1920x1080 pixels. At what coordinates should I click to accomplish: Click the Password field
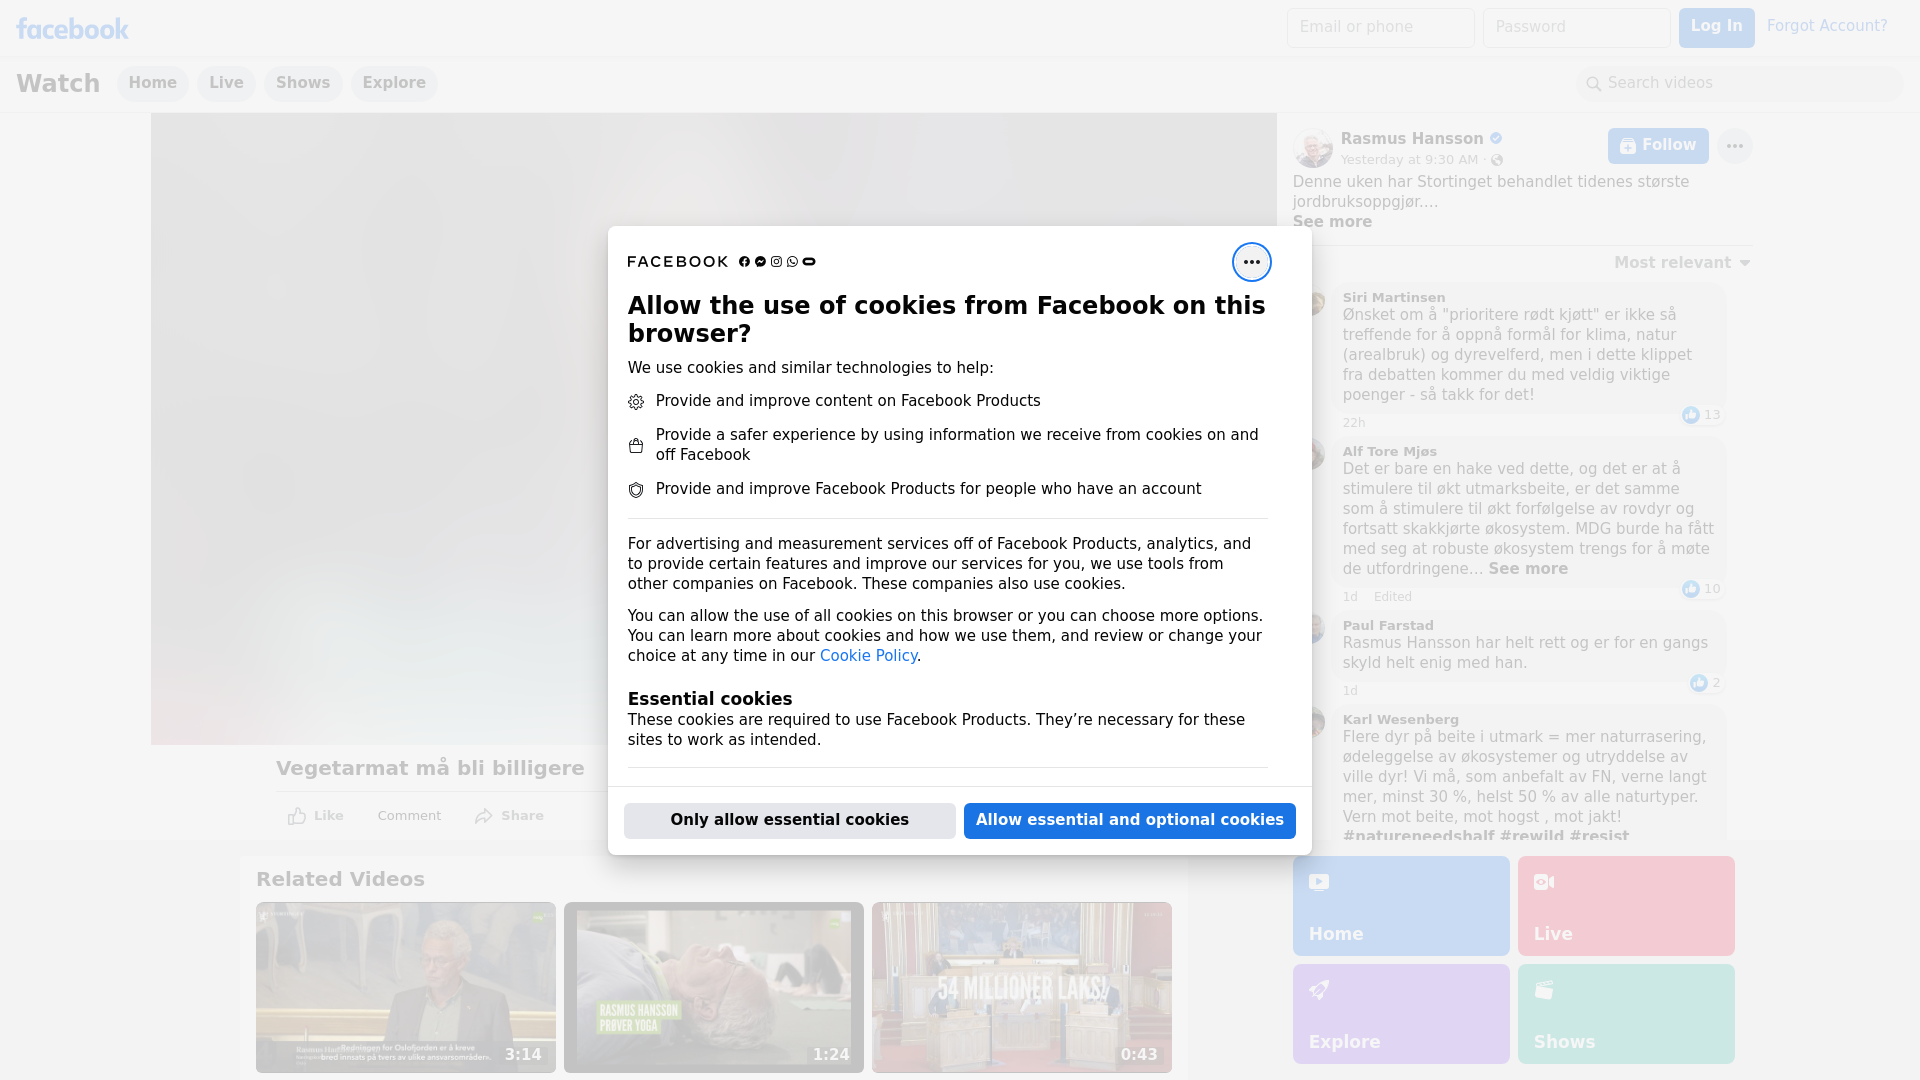(1576, 28)
